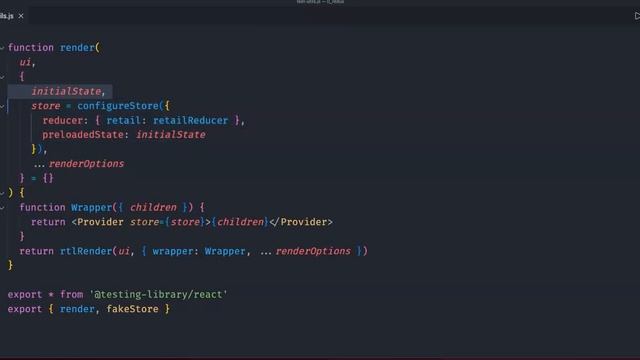Fold the ') {' function body chevron
The width and height of the screenshot is (640, 360).
[2, 193]
